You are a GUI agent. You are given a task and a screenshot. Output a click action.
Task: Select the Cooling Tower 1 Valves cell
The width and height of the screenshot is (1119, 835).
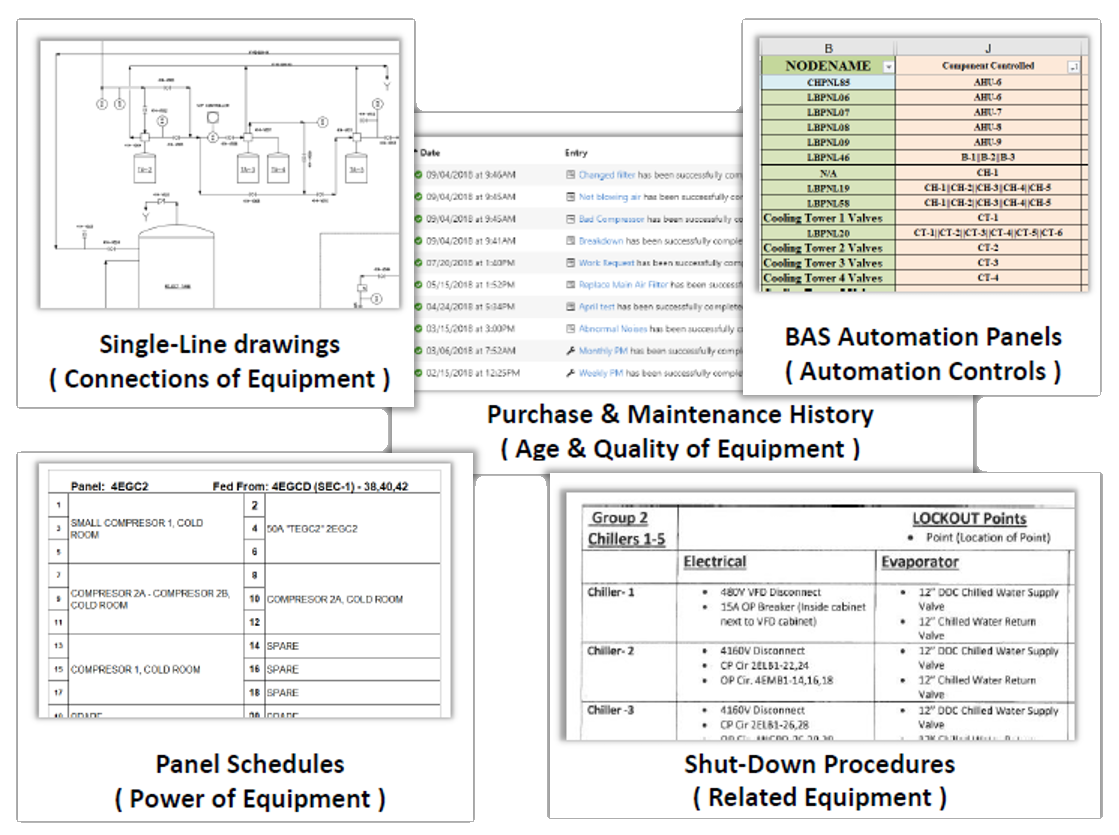[x=828, y=218]
